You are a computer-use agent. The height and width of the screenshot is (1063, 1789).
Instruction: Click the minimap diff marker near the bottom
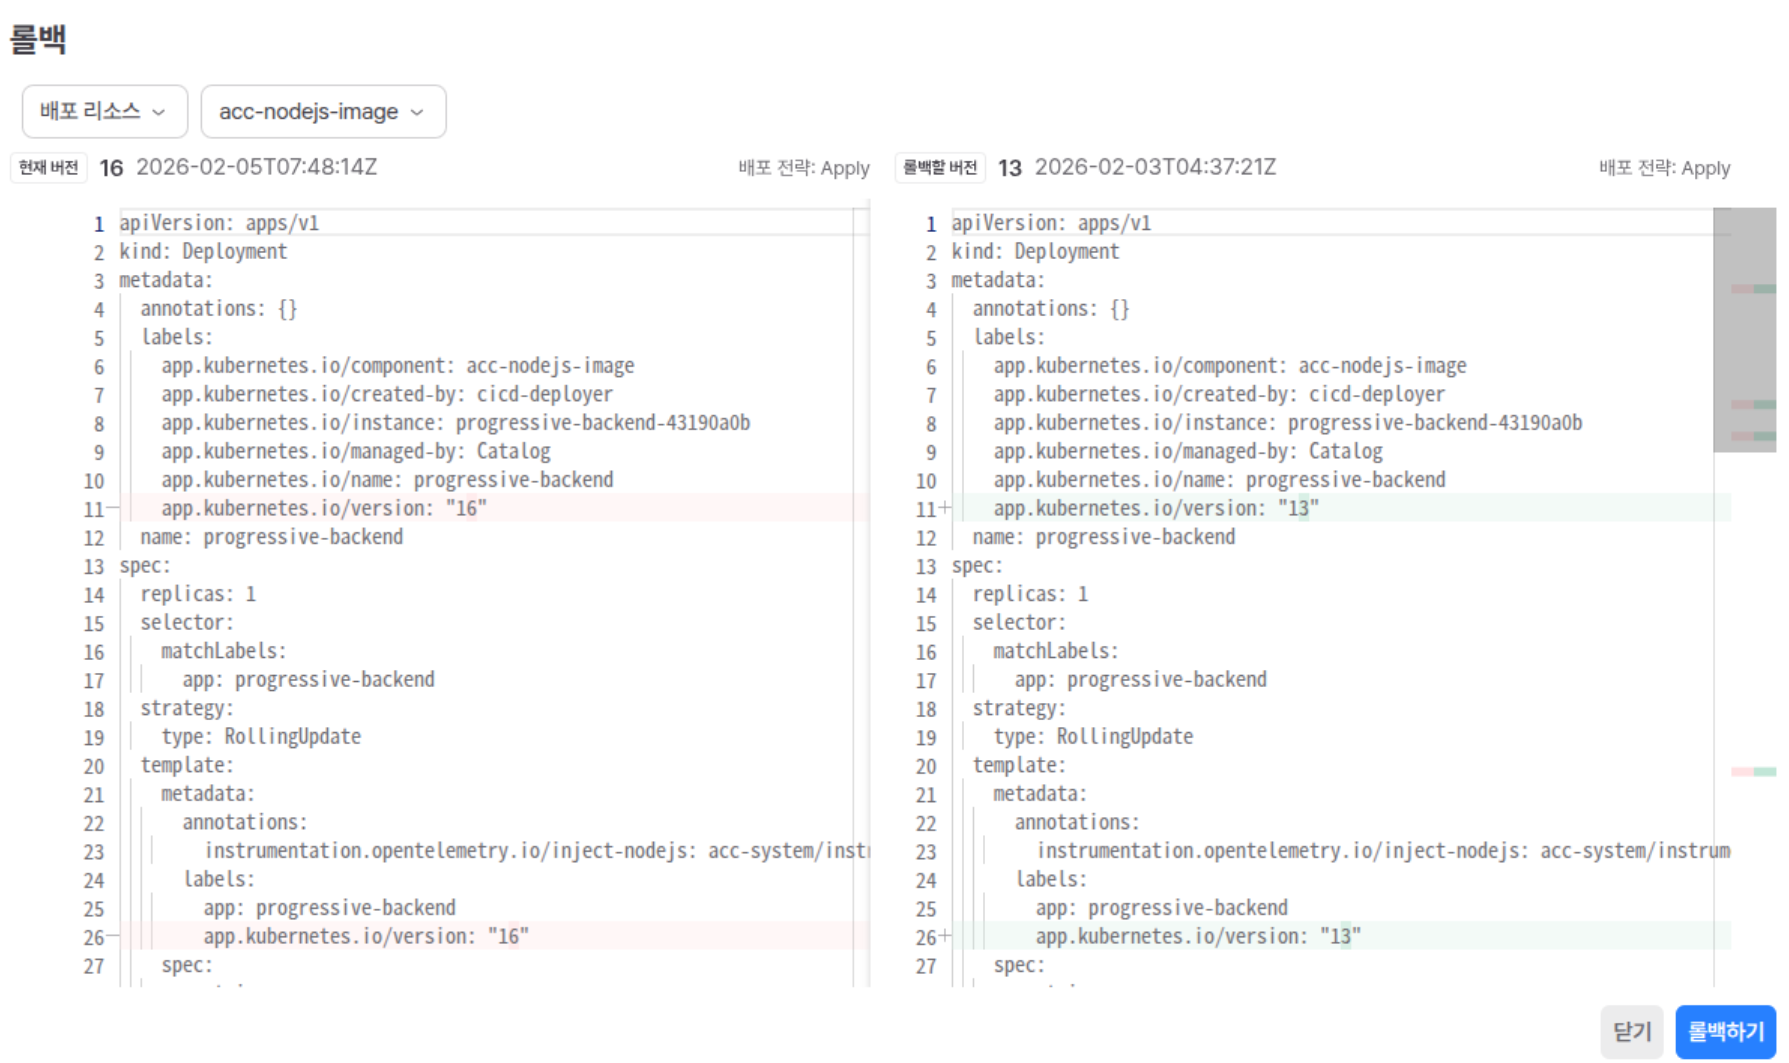(1753, 772)
